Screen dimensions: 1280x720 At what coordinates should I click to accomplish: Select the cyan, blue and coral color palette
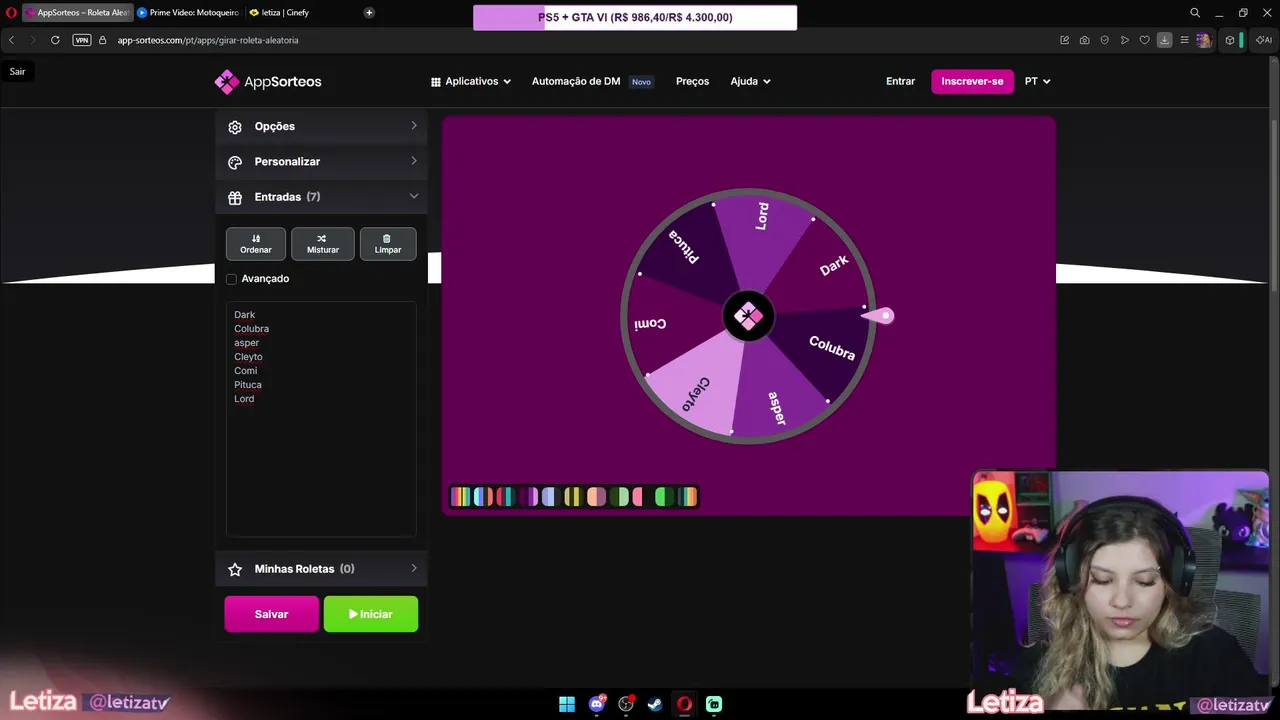[484, 497]
